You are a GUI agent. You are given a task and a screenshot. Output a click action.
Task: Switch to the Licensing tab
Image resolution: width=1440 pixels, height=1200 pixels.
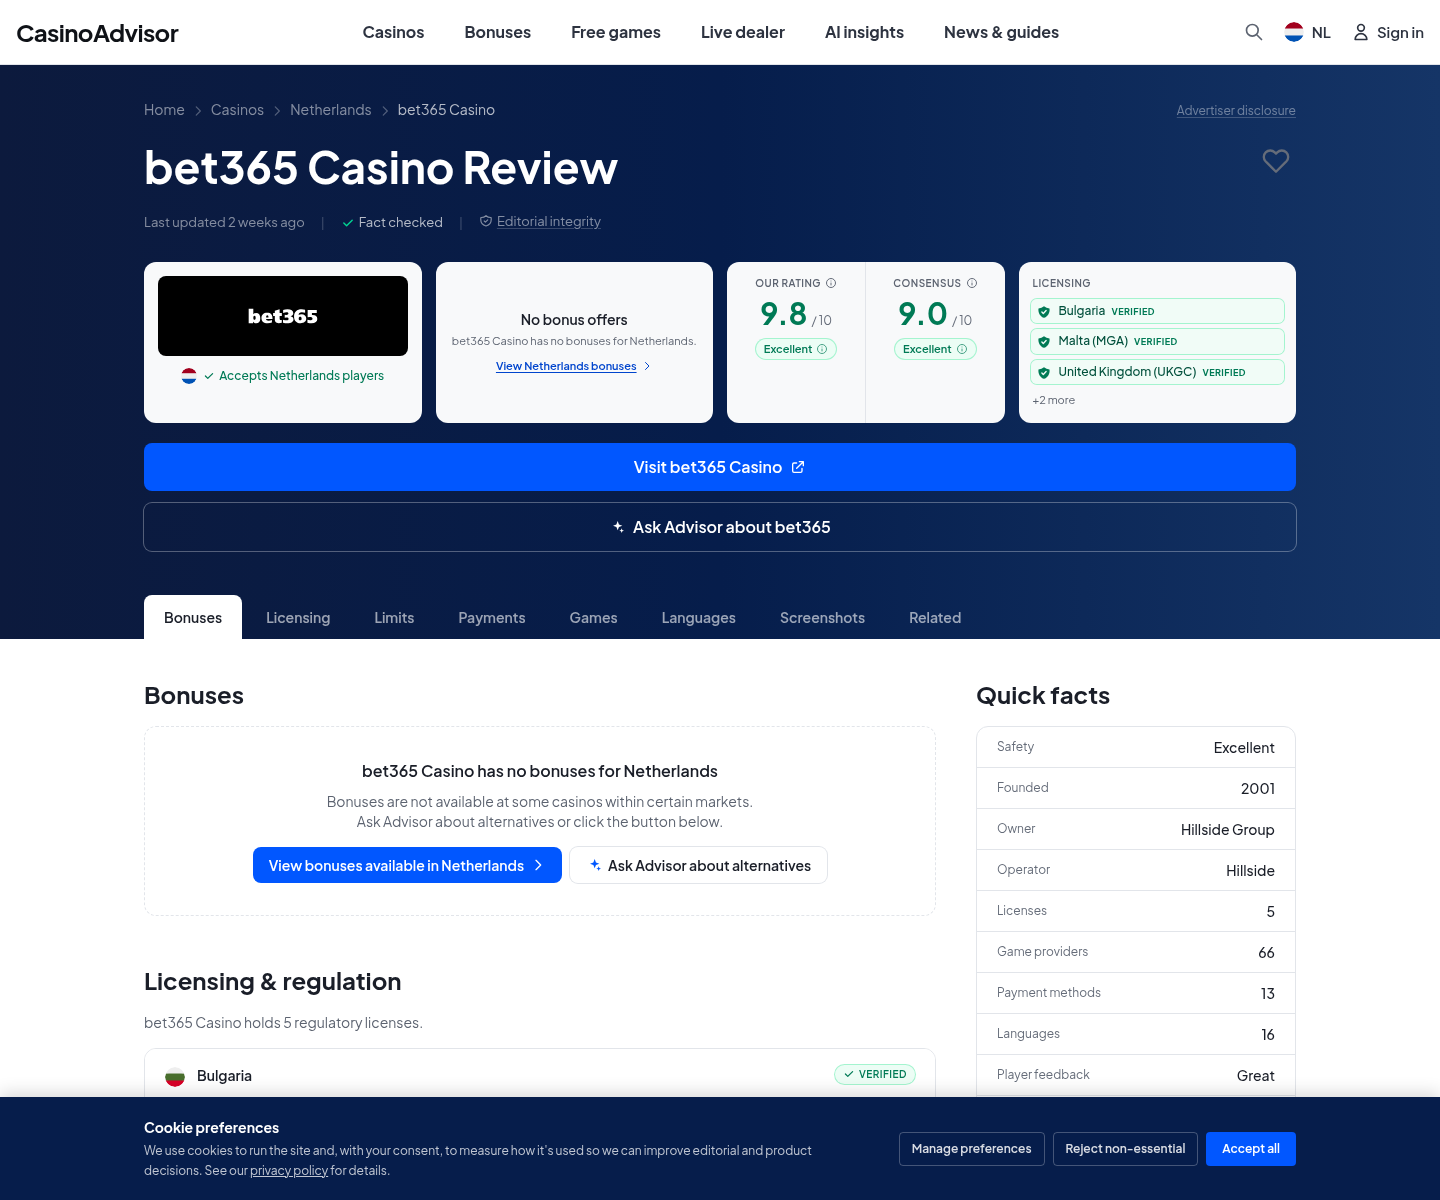(298, 618)
